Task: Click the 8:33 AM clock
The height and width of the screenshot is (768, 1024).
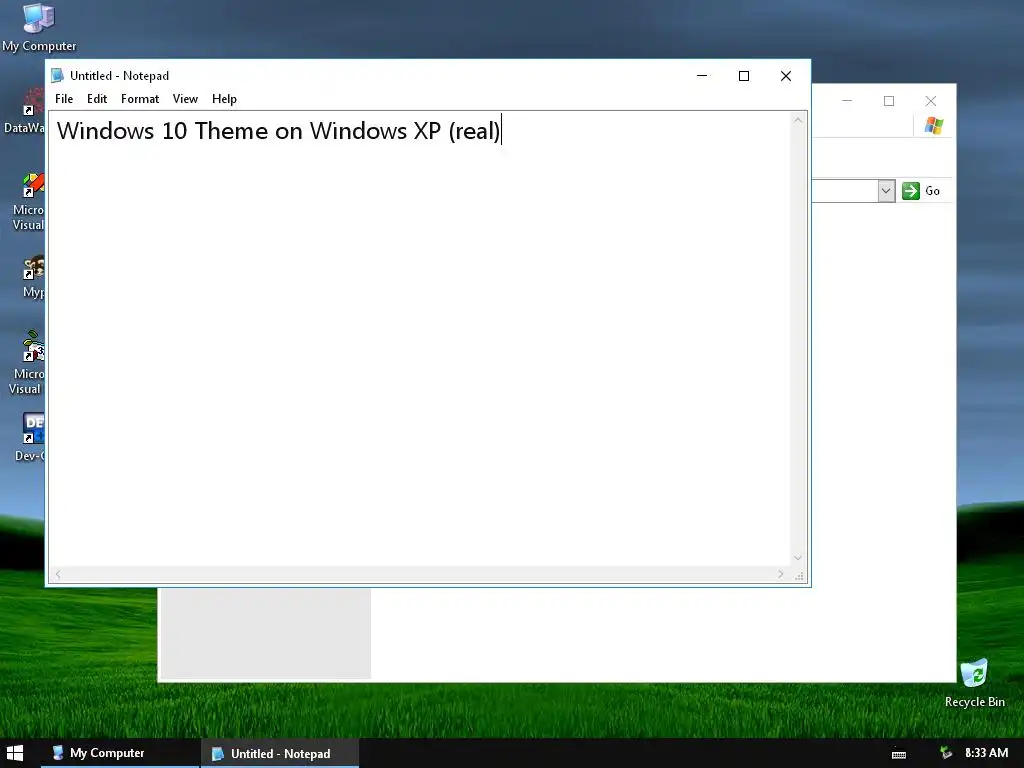Action: (986, 753)
